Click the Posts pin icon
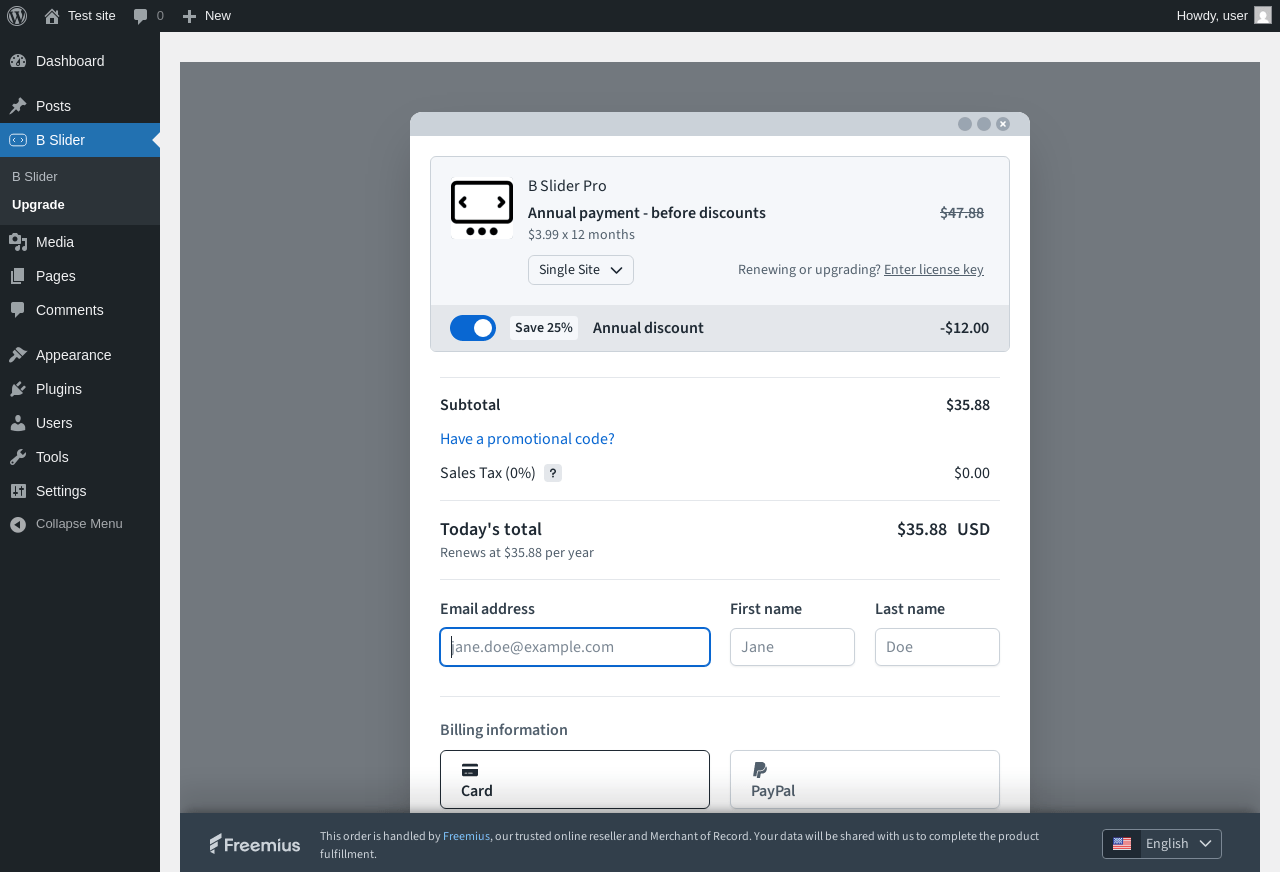This screenshot has height=872, width=1280. tap(18, 106)
